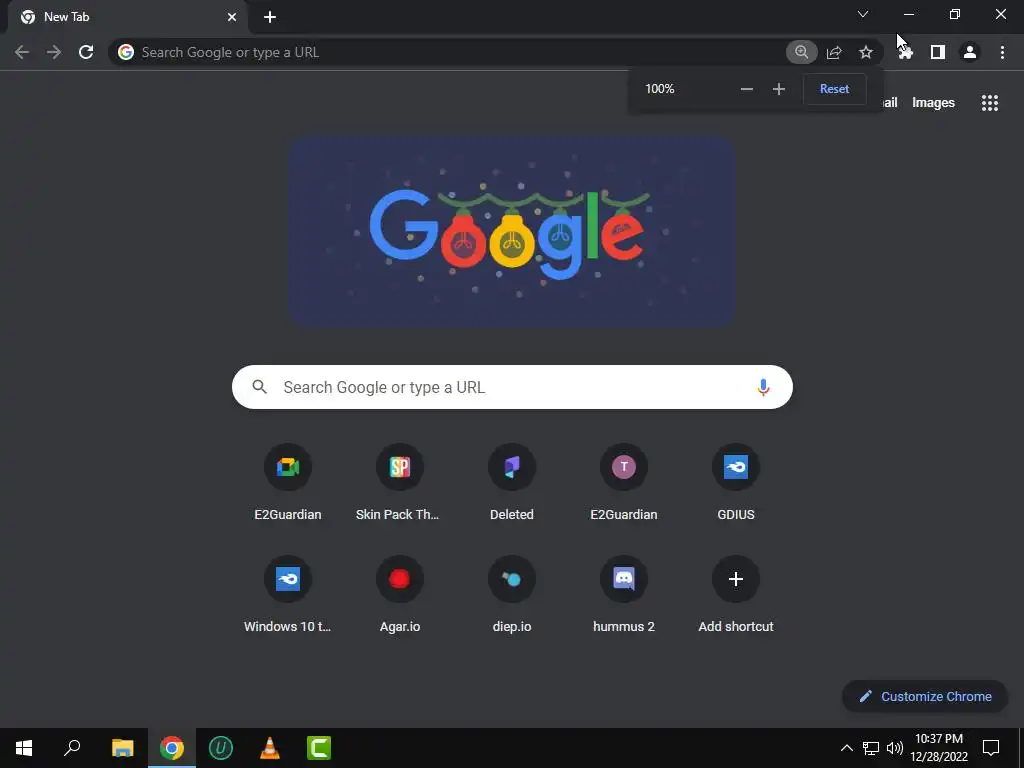Screen dimensions: 1024x768
Task: Go back using the back arrow
Action: [x=22, y=52]
